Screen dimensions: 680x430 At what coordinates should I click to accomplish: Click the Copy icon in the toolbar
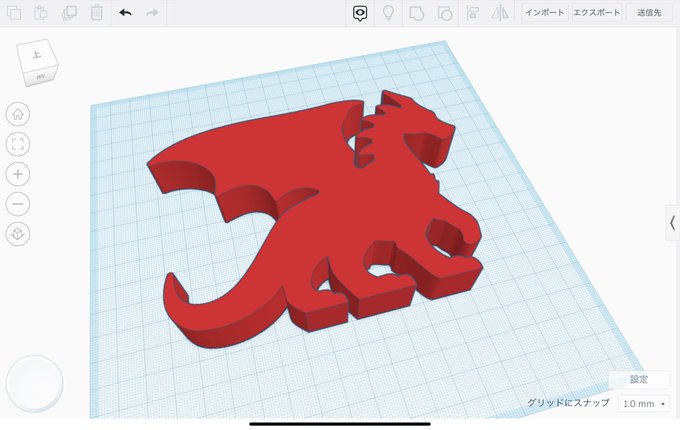point(14,13)
